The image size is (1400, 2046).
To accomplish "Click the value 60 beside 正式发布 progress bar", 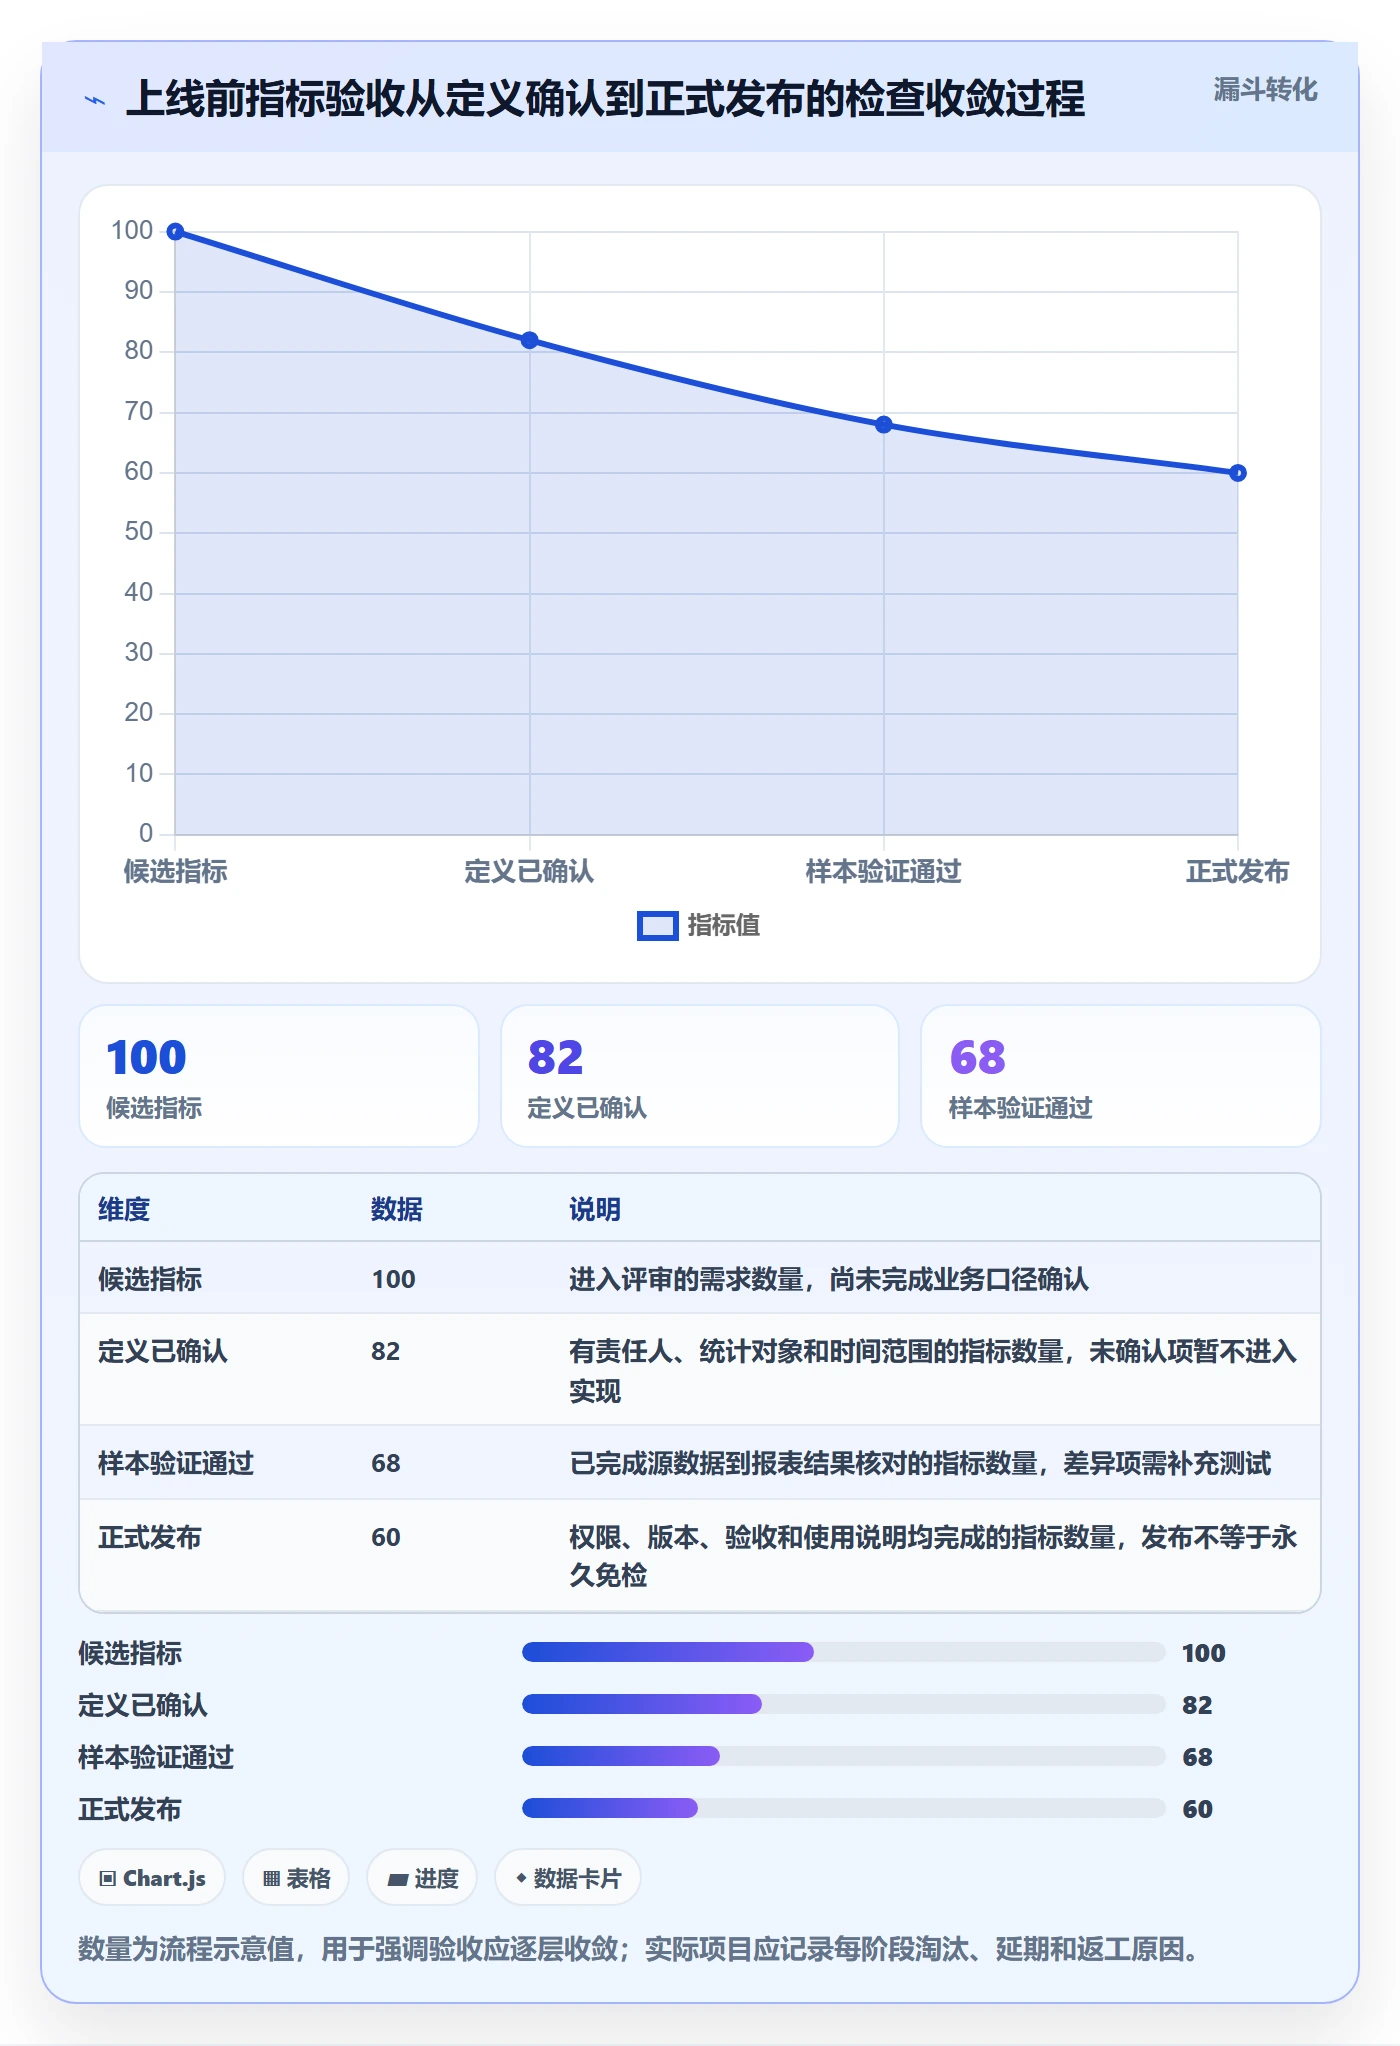I will pos(1197,1809).
